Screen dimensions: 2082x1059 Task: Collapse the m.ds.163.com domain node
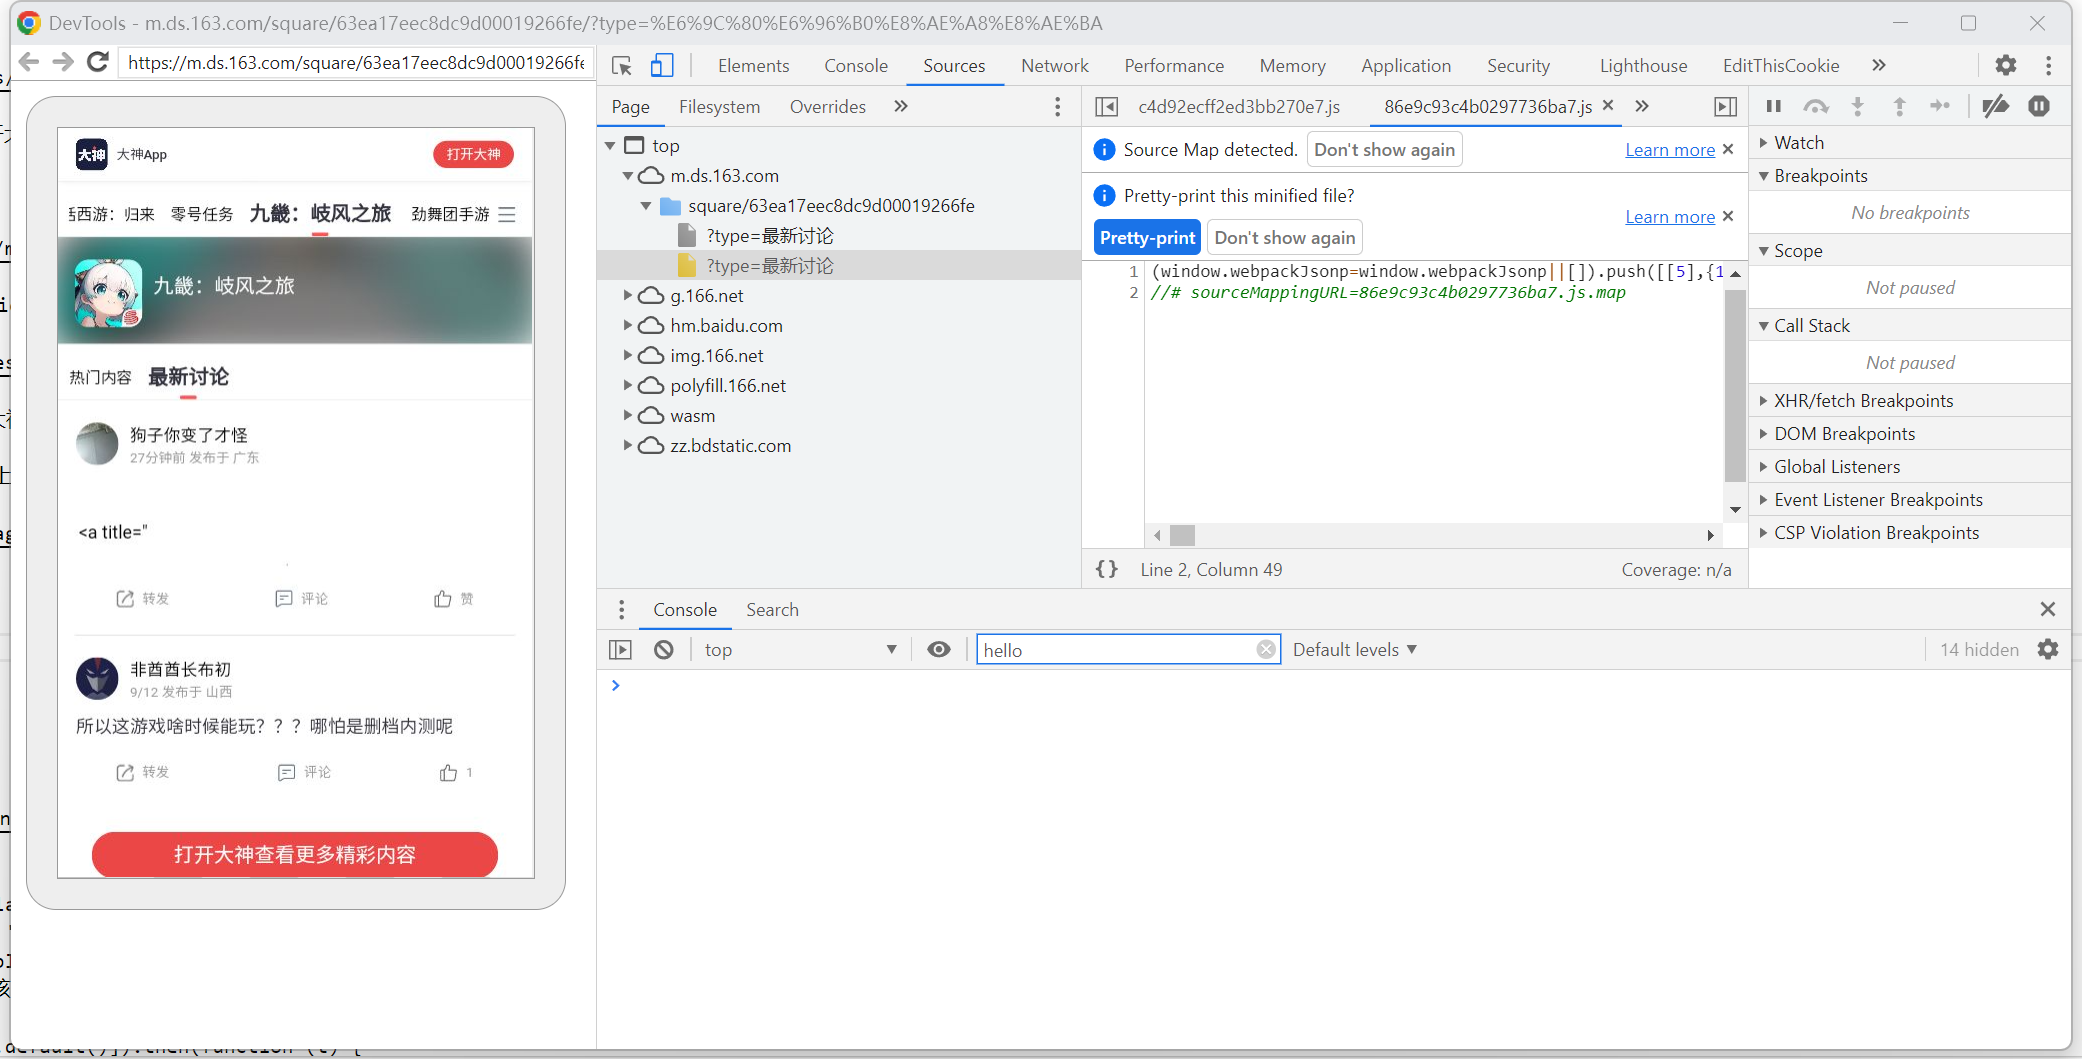coord(628,176)
